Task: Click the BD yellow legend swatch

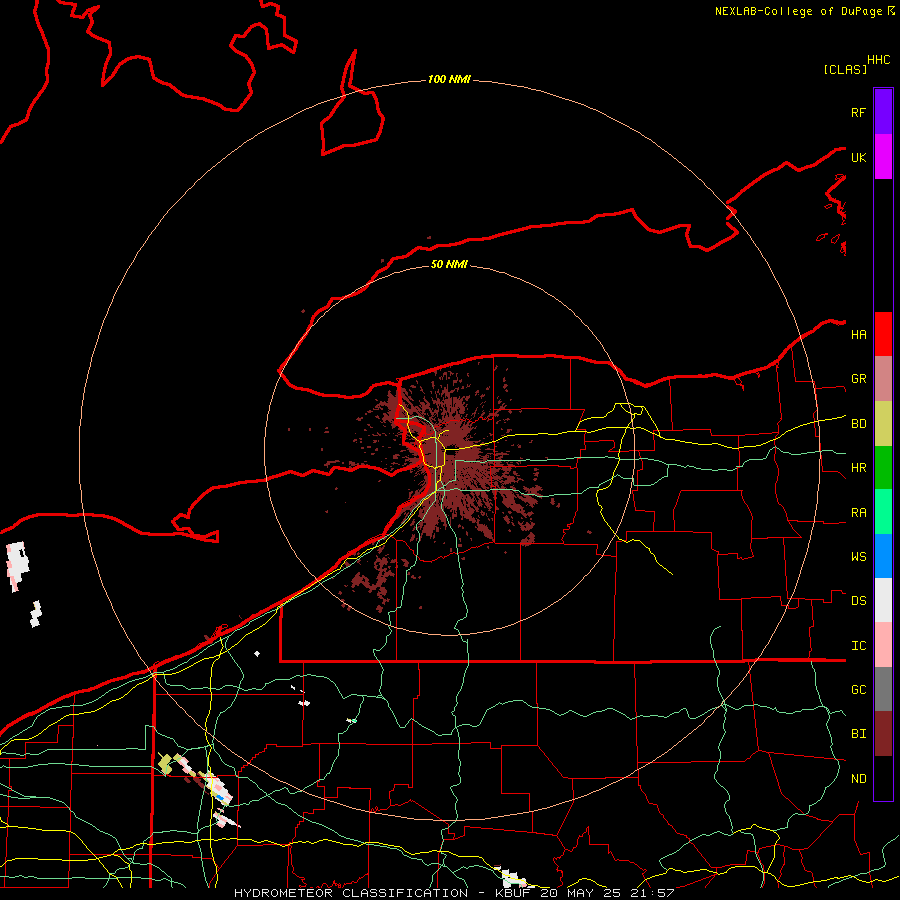Action: [883, 424]
